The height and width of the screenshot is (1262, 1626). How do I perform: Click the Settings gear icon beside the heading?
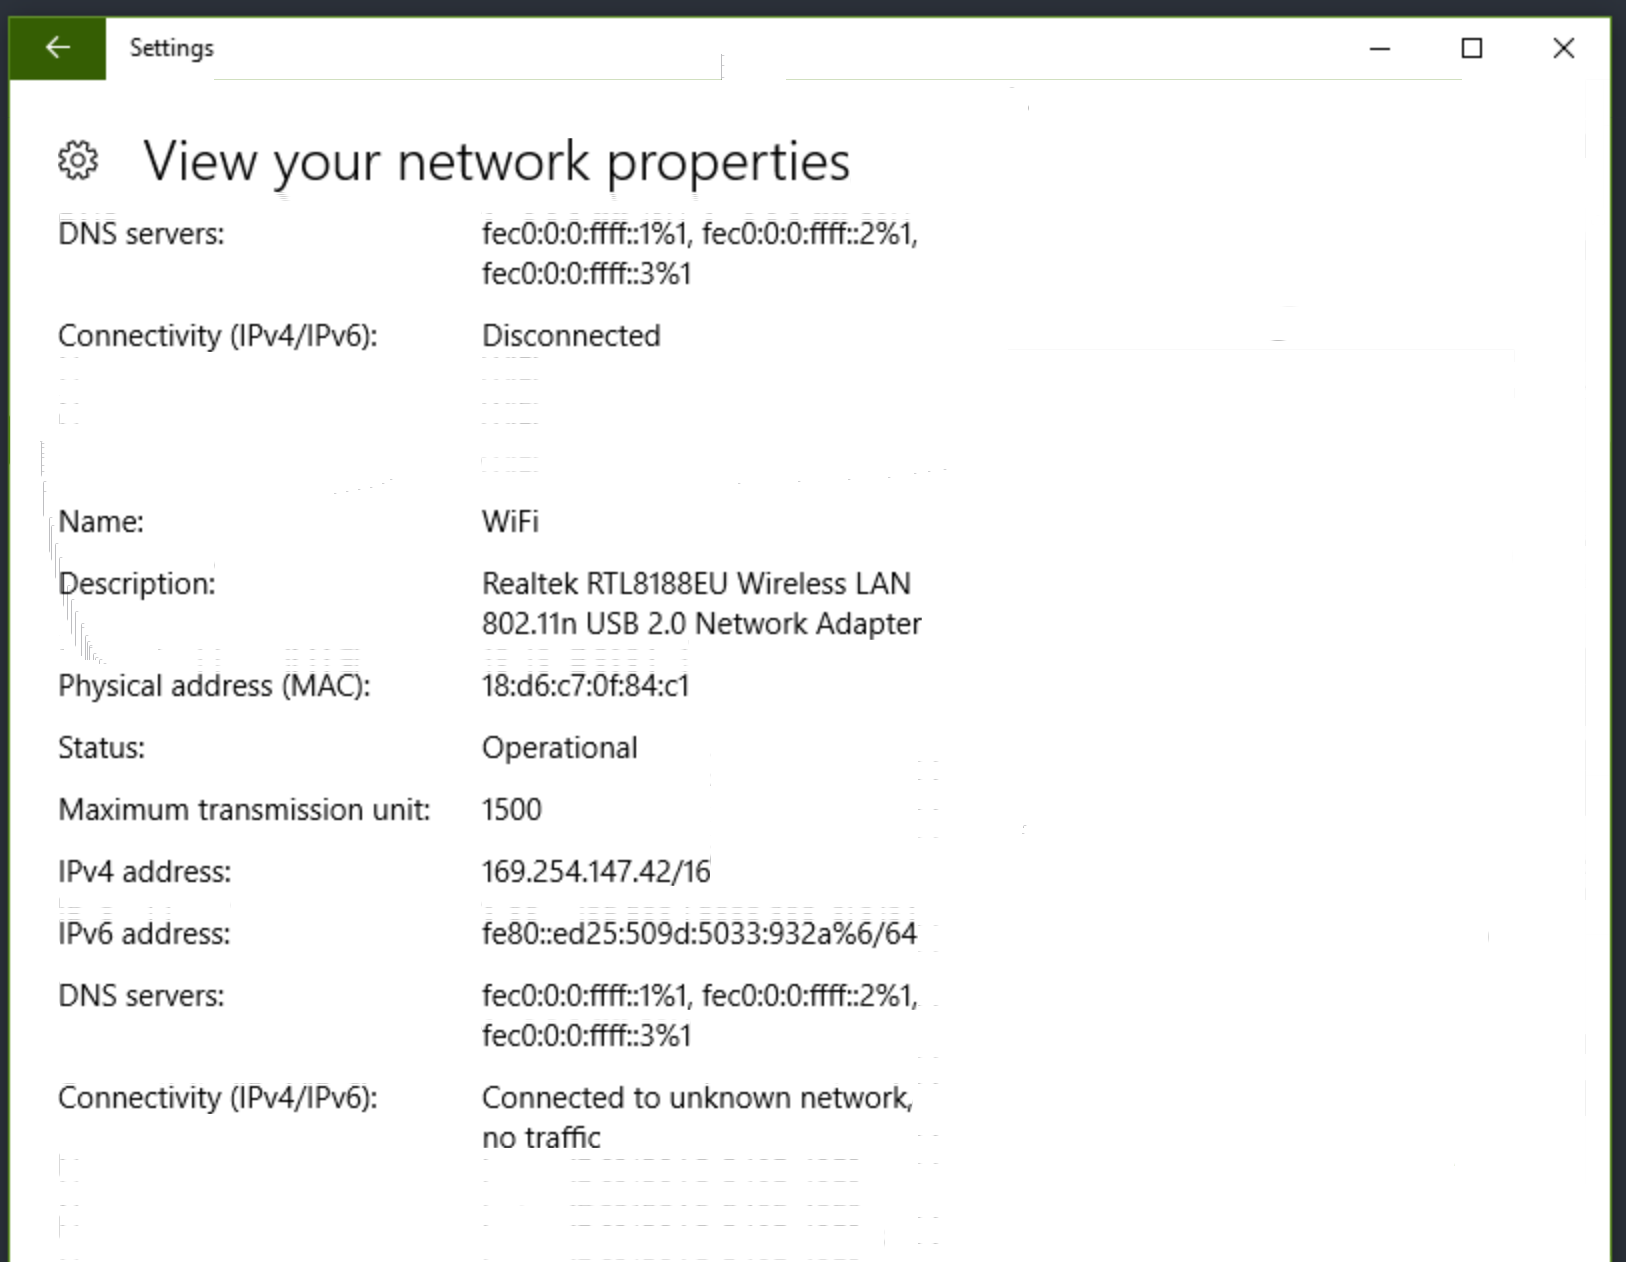coord(77,160)
